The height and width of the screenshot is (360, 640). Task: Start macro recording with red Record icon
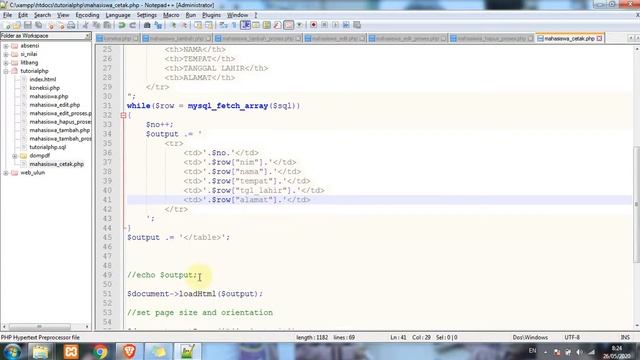313,25
